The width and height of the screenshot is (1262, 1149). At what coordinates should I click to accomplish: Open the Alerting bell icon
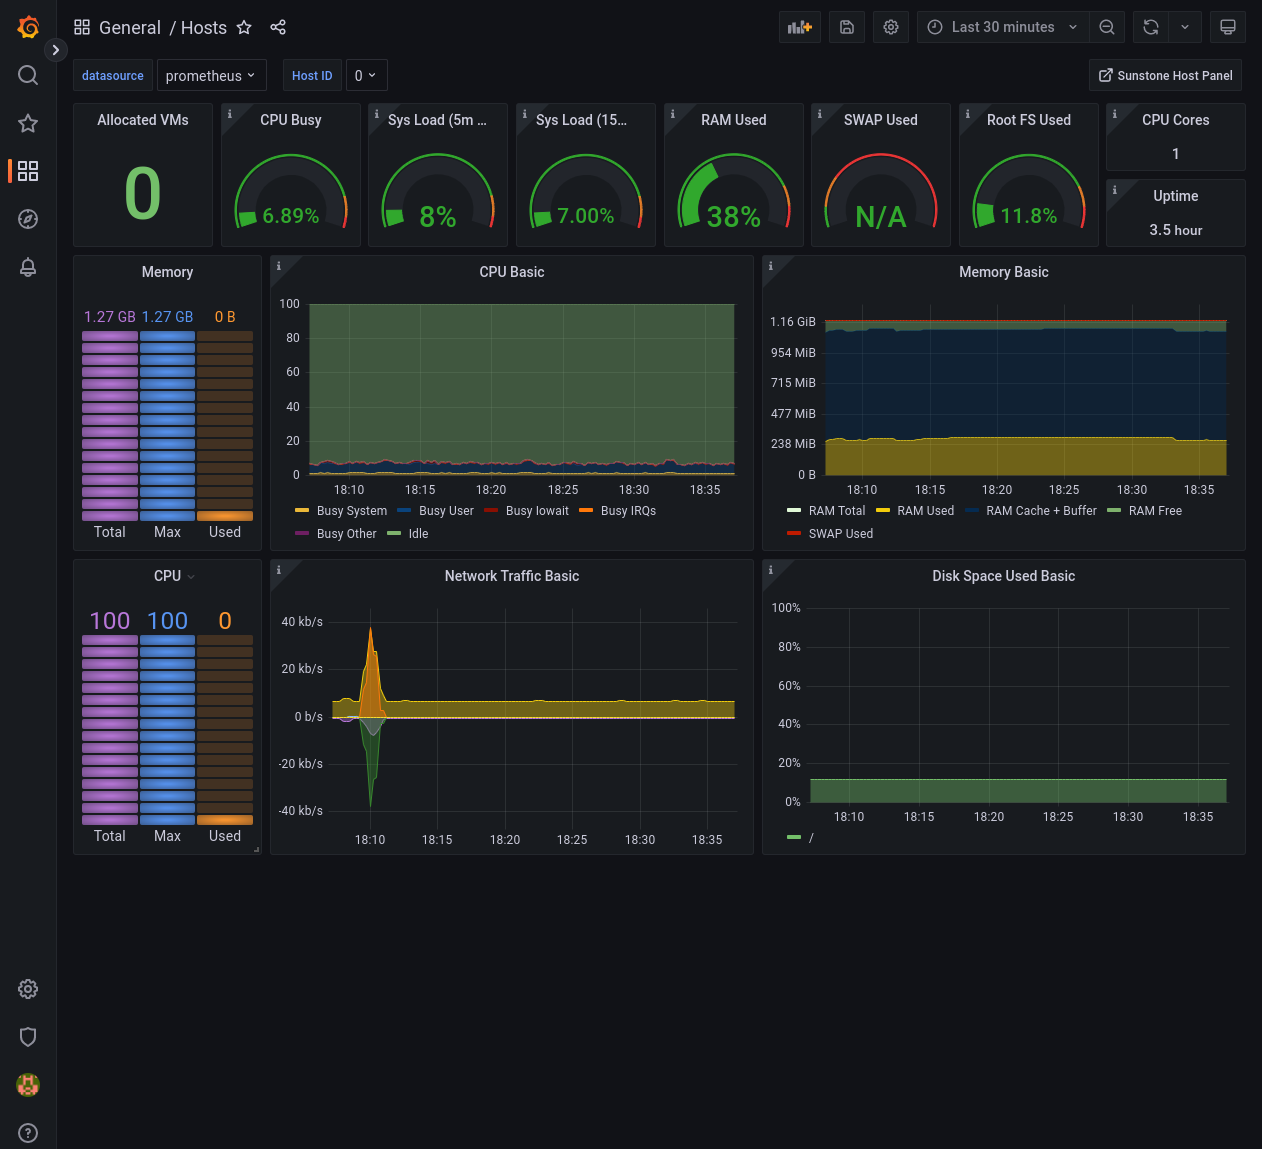pos(27,267)
